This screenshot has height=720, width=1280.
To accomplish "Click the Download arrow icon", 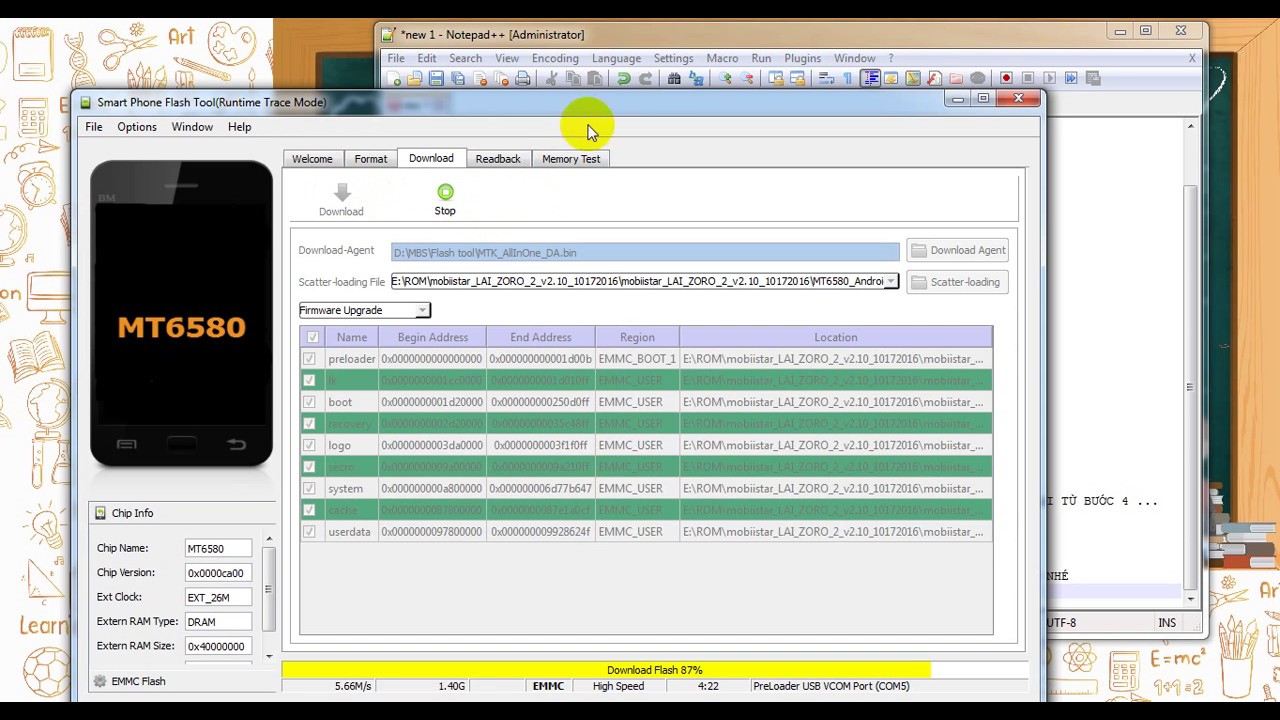I will (341, 192).
